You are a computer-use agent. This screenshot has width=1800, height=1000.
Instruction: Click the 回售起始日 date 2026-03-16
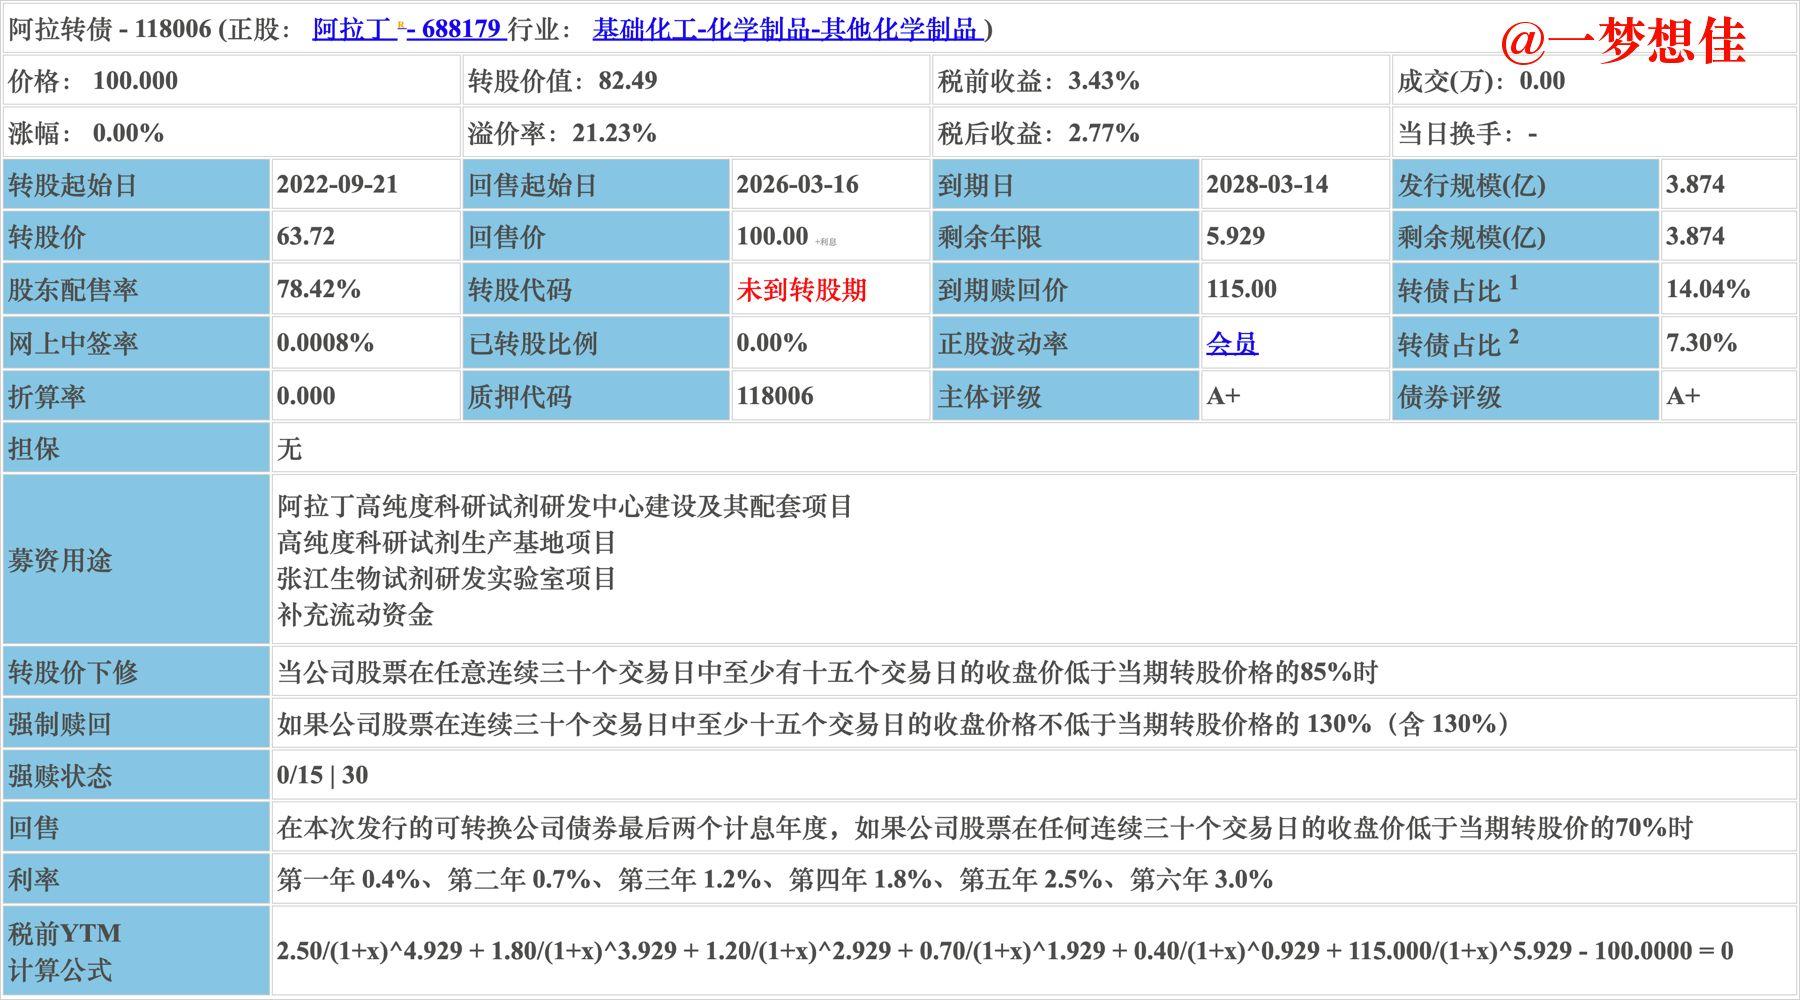pos(797,185)
